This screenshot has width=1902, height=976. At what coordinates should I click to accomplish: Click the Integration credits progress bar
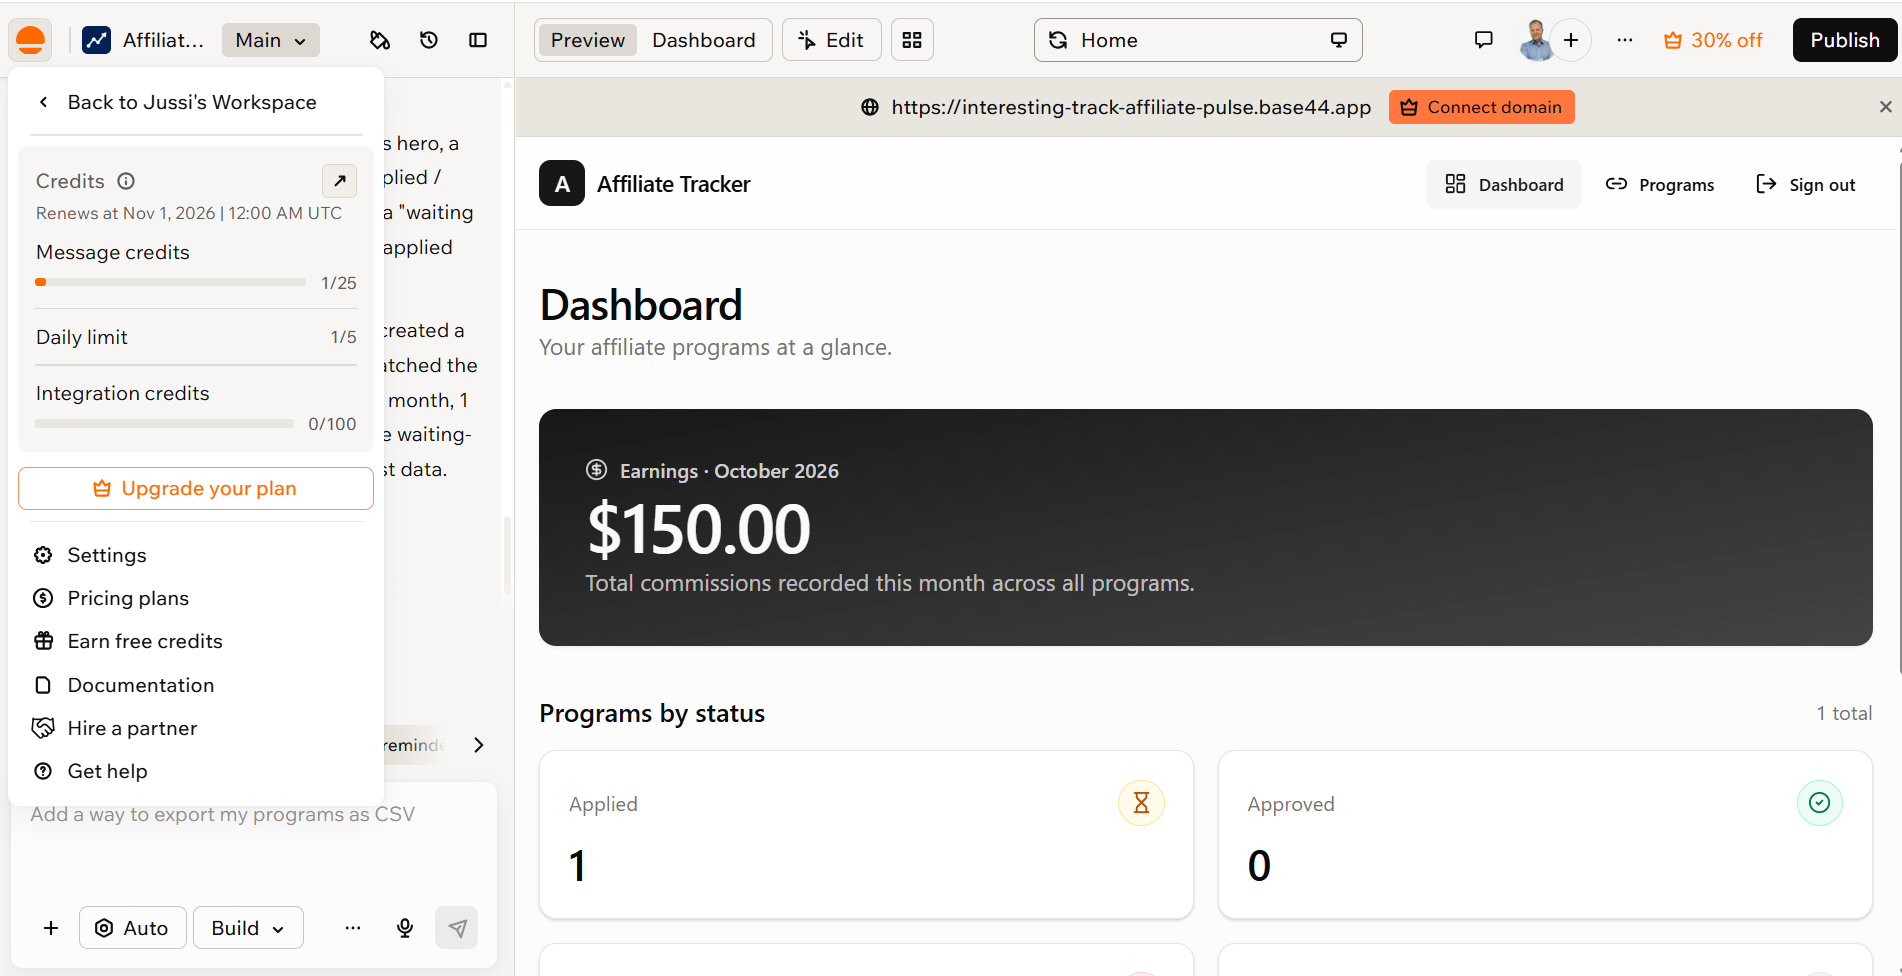(165, 424)
